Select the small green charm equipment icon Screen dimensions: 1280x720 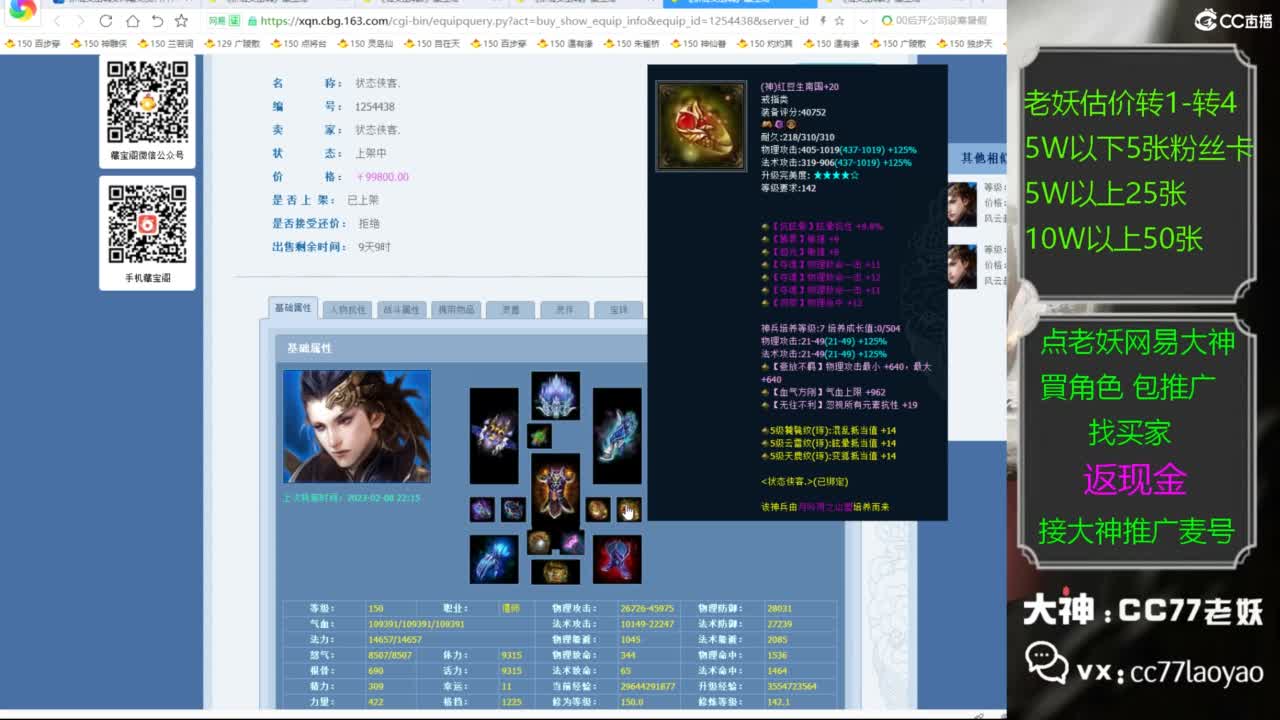[539, 436]
